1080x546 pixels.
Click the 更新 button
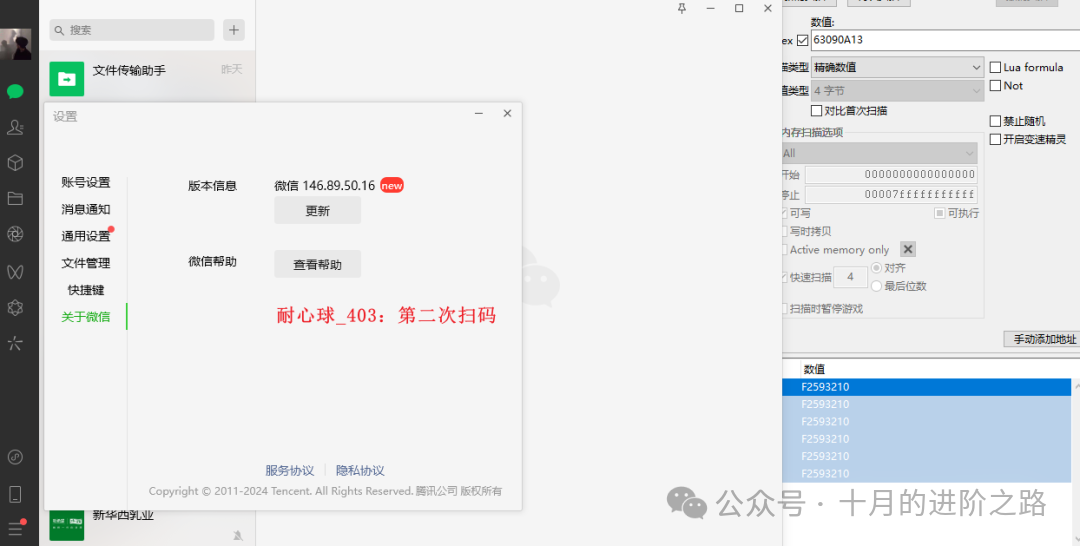[318, 211]
